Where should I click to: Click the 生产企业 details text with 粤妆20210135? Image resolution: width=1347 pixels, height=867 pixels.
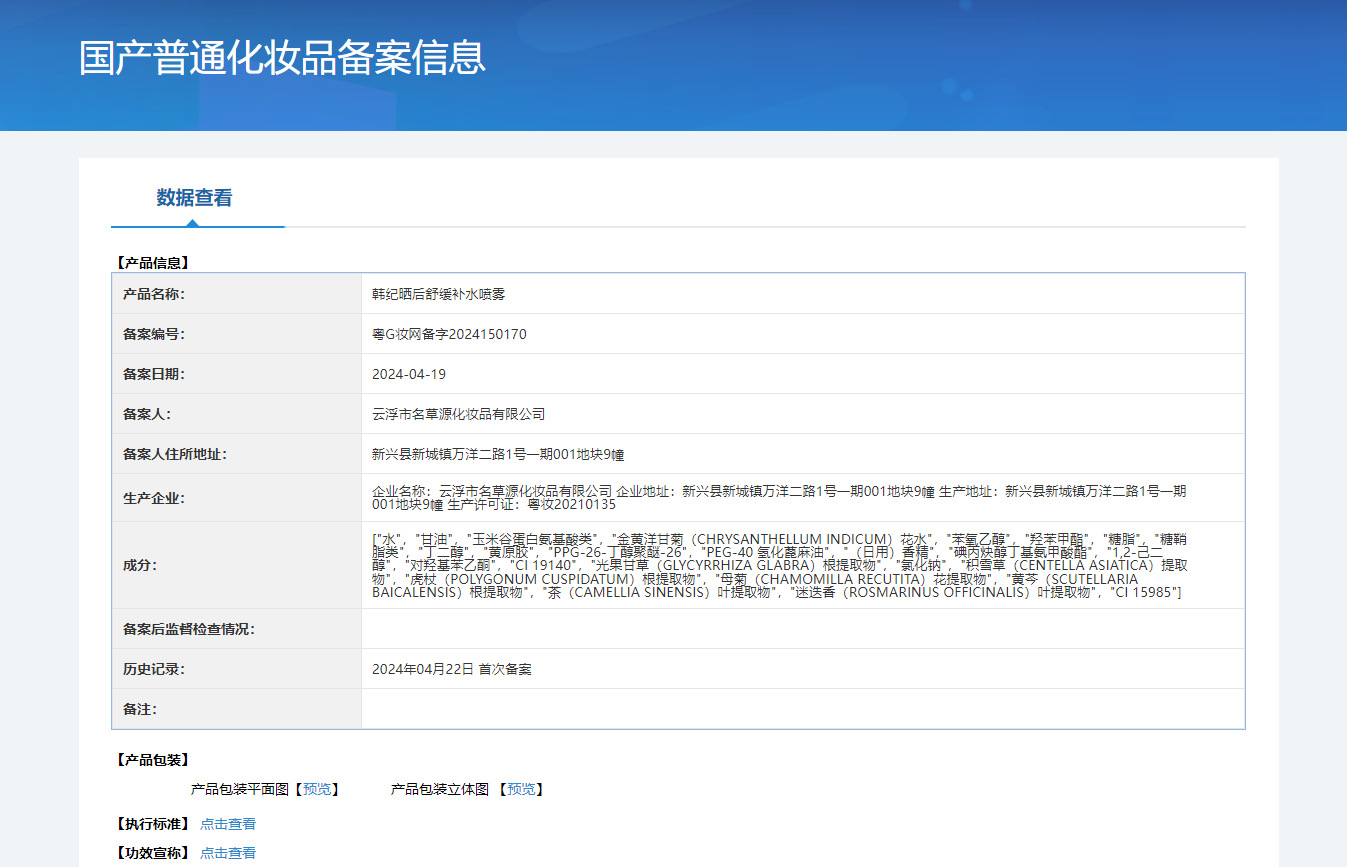779,498
